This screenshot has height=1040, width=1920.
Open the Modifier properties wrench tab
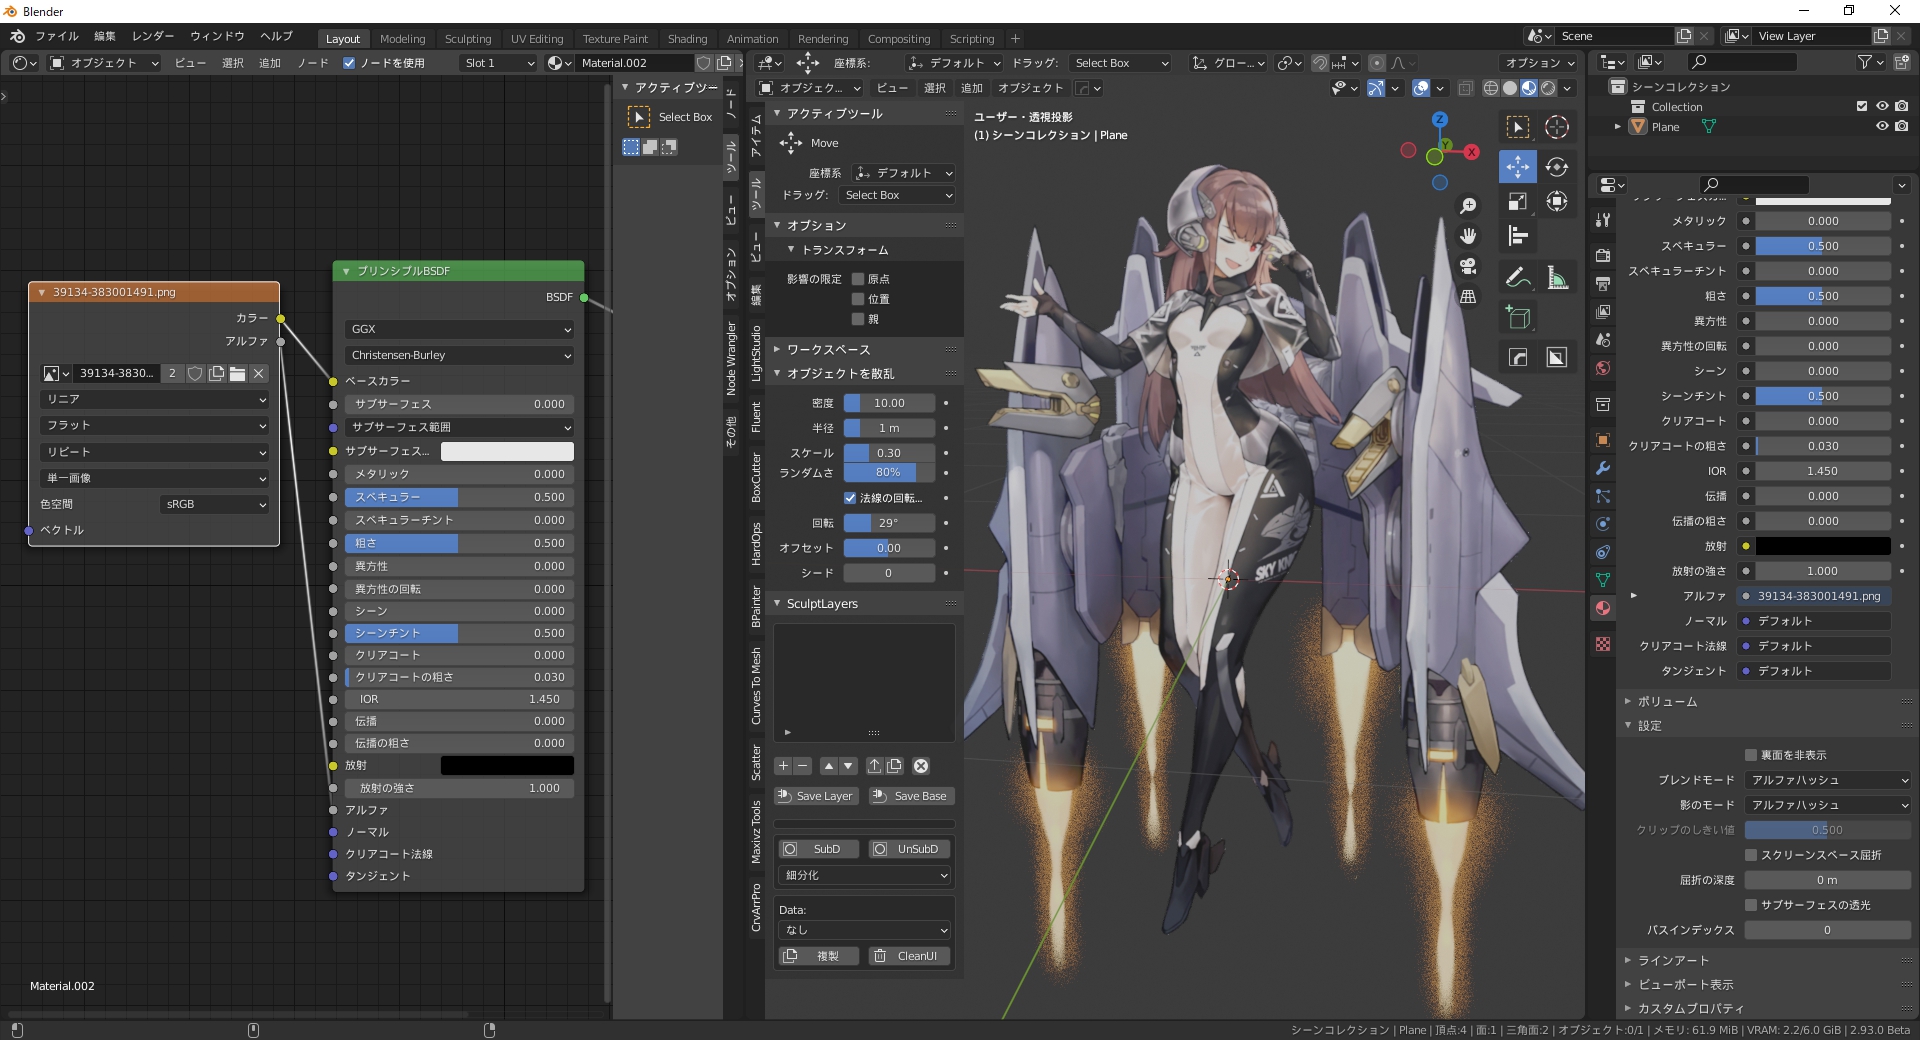(1603, 468)
